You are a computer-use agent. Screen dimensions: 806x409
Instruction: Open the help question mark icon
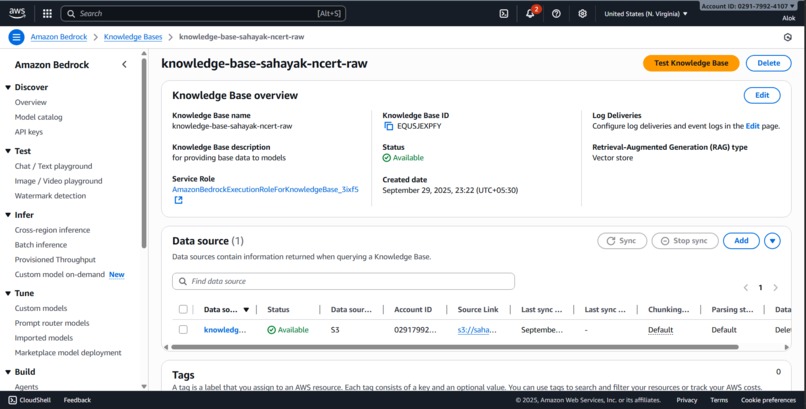pos(556,14)
